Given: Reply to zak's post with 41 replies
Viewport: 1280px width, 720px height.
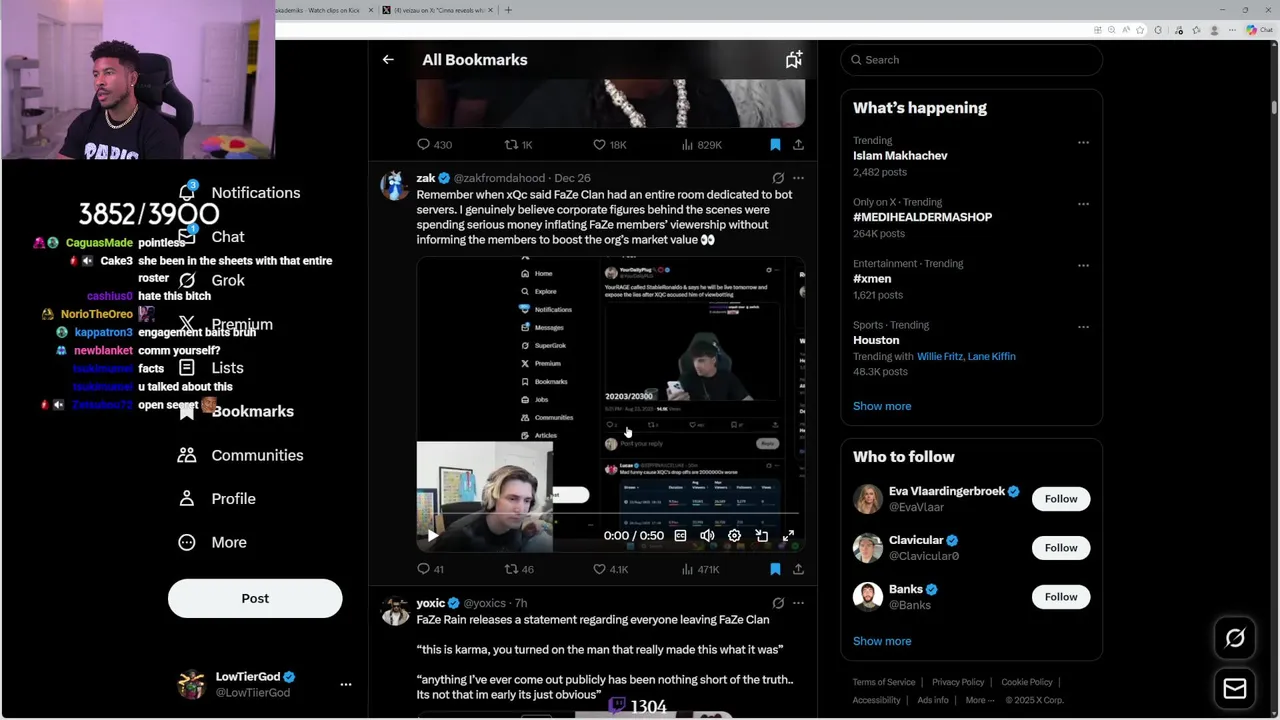Looking at the screenshot, I should tap(431, 569).
